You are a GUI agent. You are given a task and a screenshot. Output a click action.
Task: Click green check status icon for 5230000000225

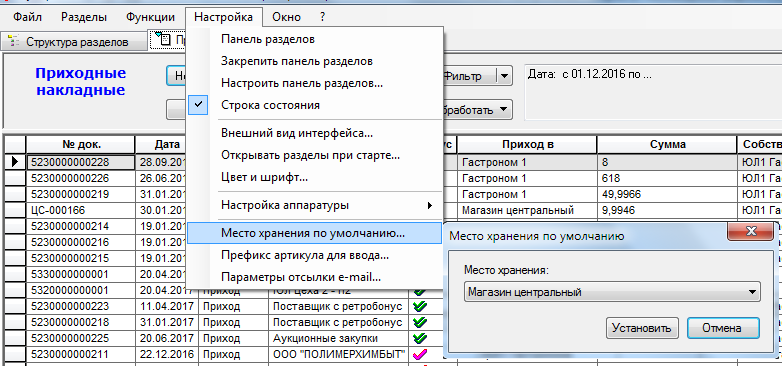(x=420, y=338)
